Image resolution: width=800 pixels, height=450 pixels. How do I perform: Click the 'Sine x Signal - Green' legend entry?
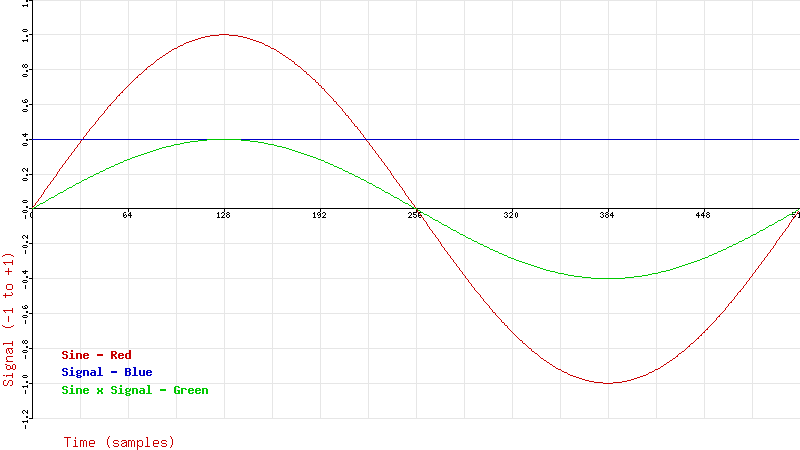(135, 390)
